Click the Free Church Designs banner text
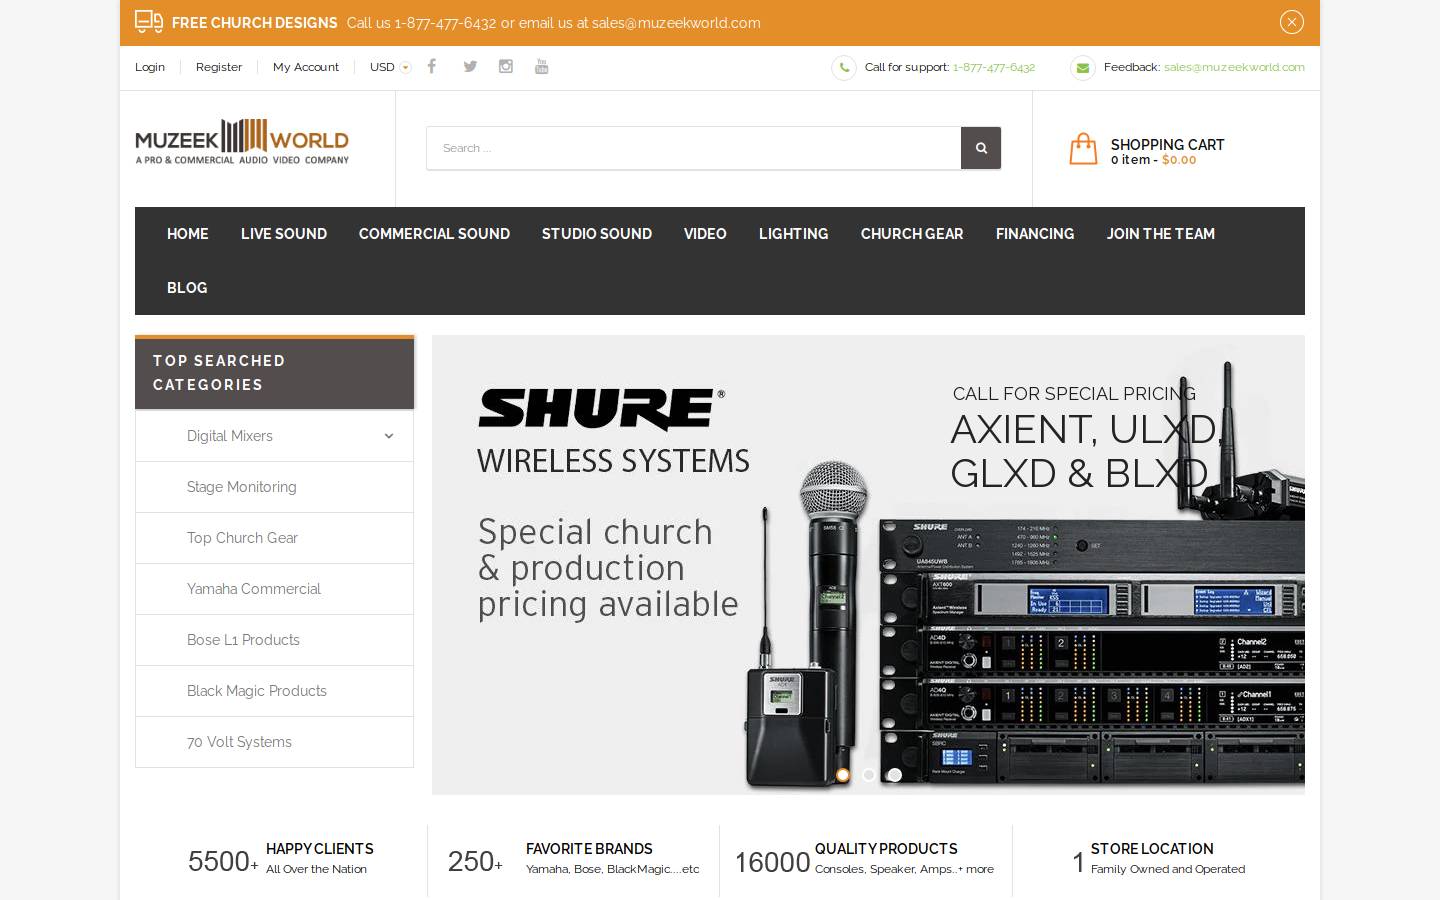This screenshot has width=1440, height=900. tap(255, 22)
